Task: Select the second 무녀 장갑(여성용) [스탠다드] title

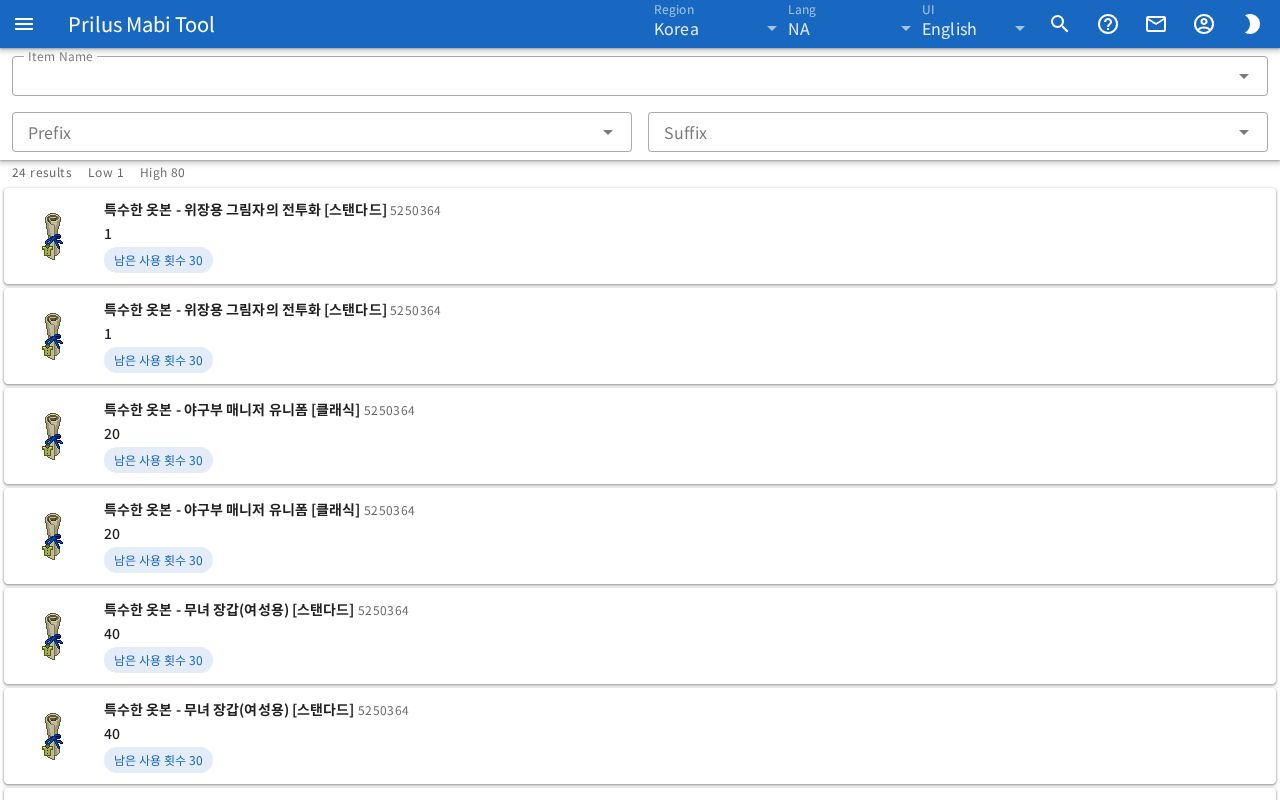Action: (x=229, y=710)
